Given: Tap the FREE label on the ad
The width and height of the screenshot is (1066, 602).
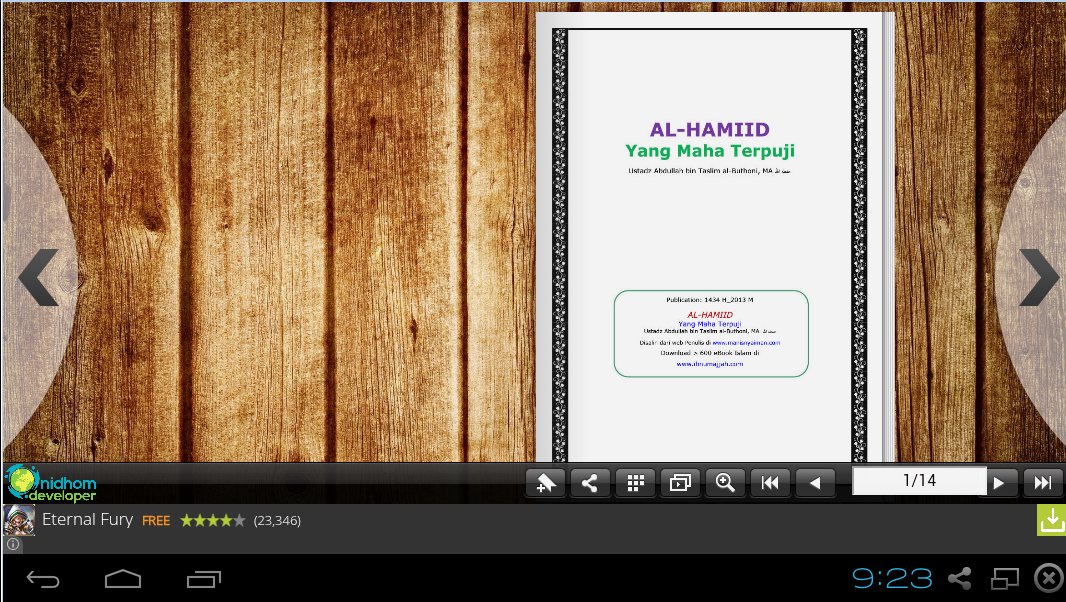Looking at the screenshot, I should (156, 520).
